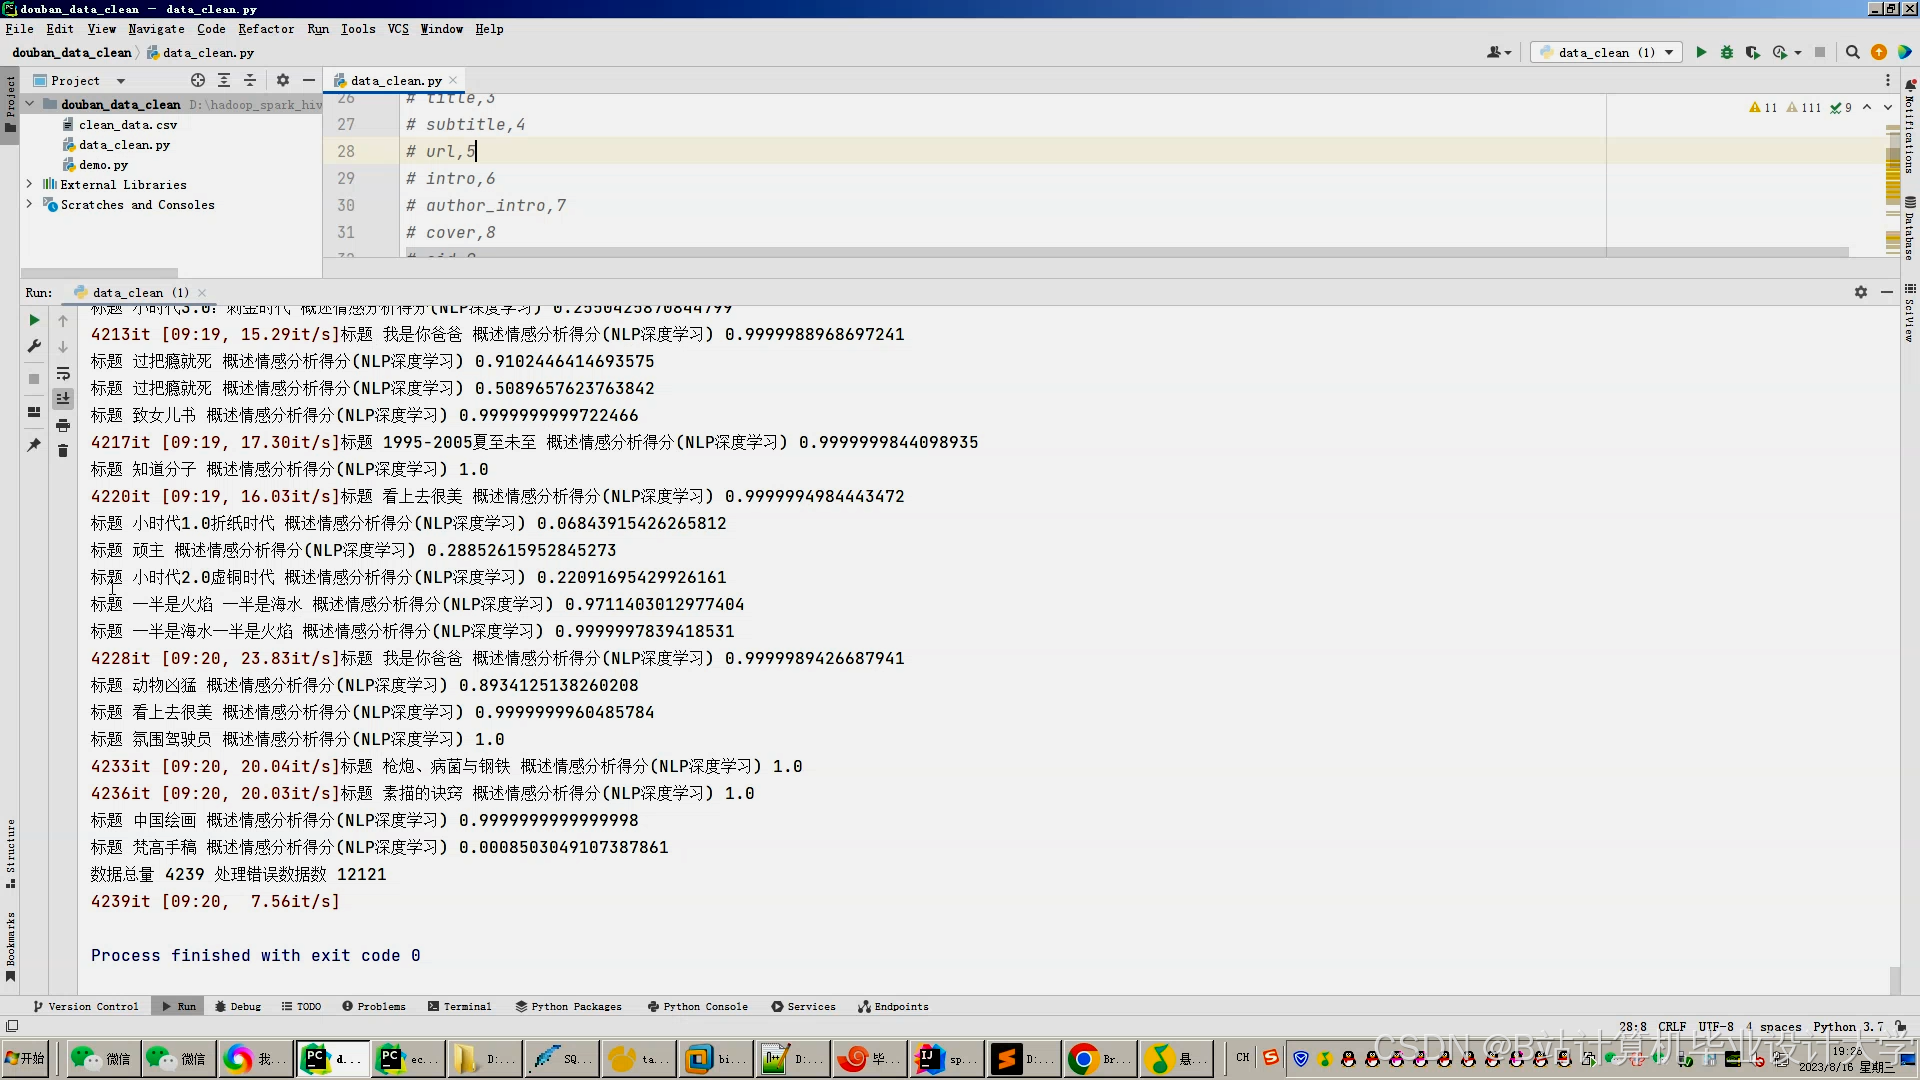The height and width of the screenshot is (1080, 1920).
Task: Clear console output with the trash icon
Action: (x=63, y=451)
